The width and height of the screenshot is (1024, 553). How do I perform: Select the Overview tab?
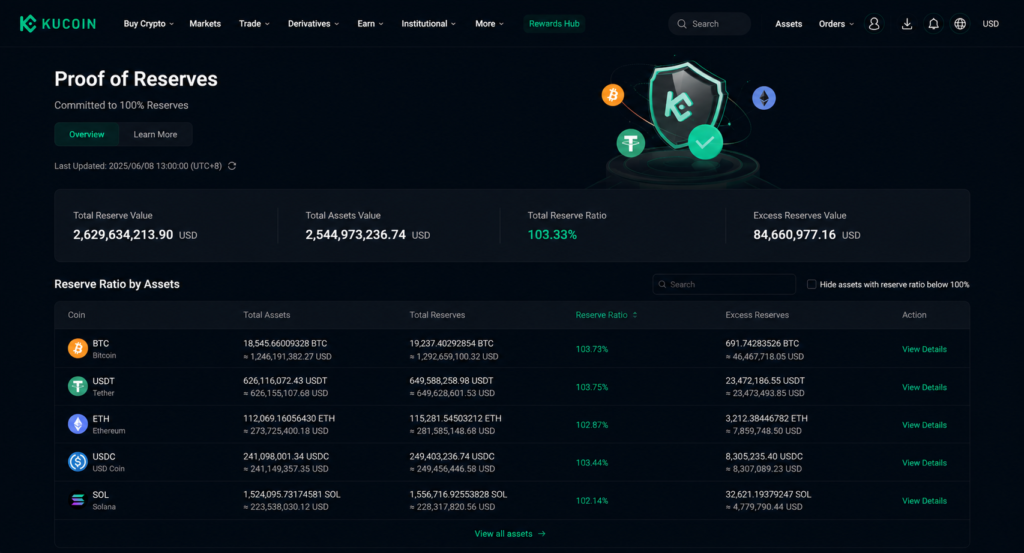click(x=87, y=134)
